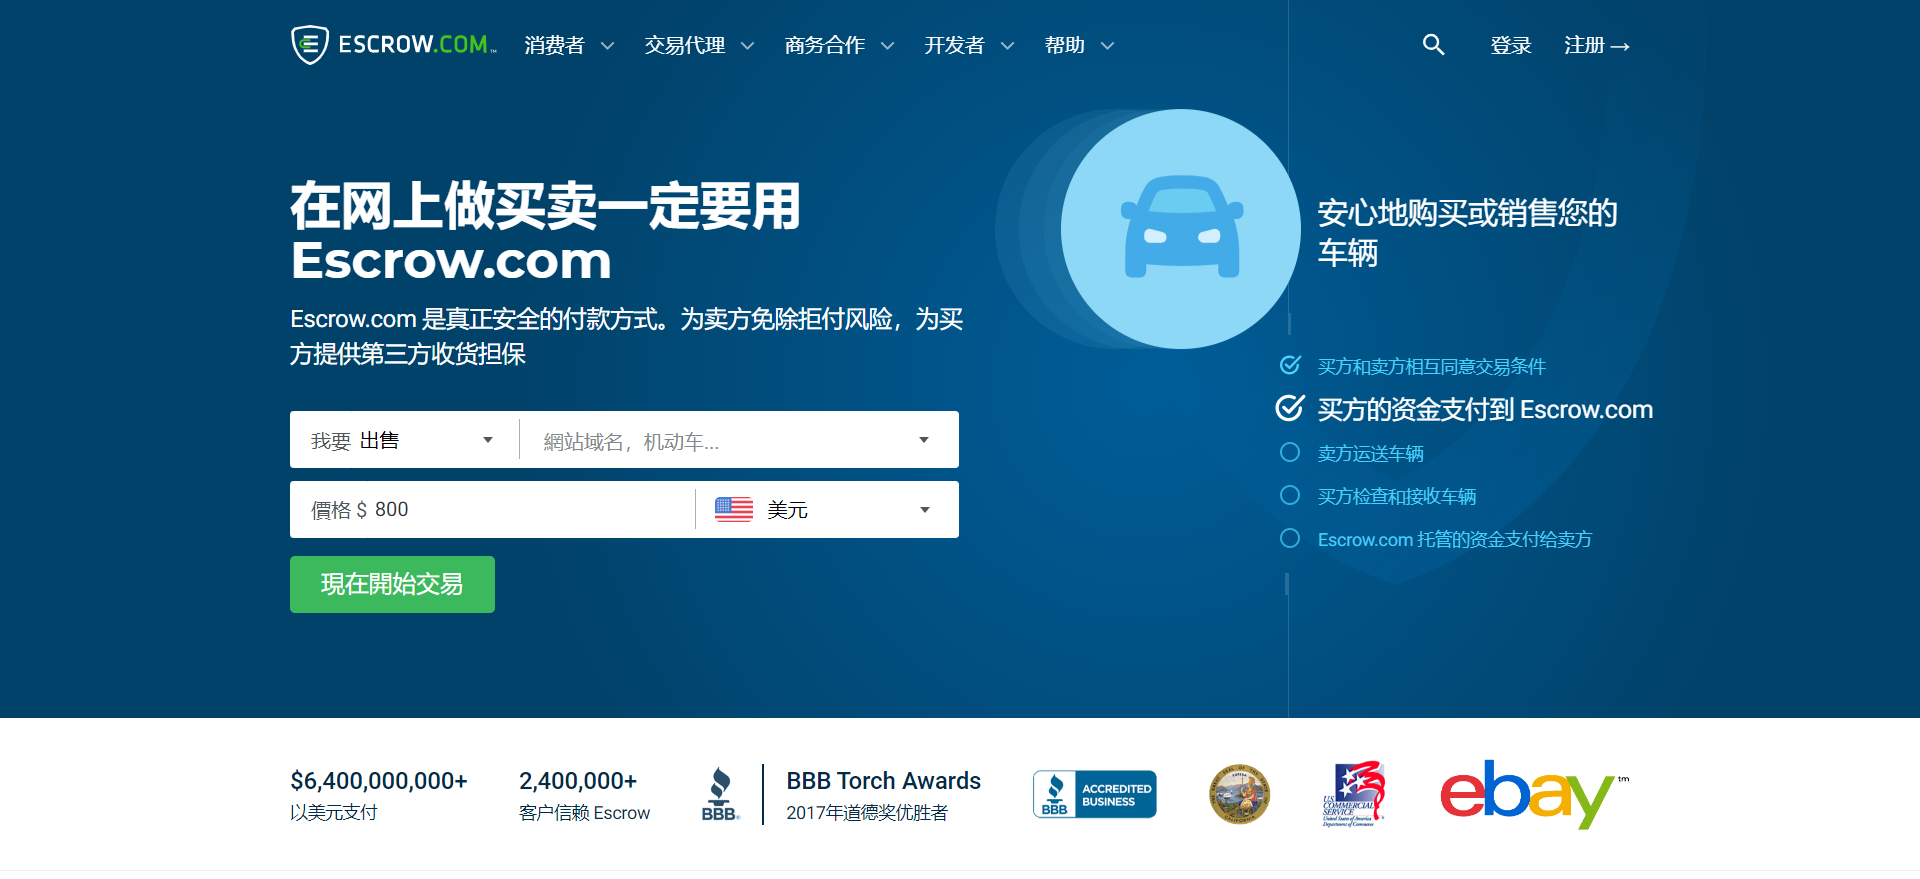
Task: Open the 我要 出售 dropdown
Action: point(403,440)
